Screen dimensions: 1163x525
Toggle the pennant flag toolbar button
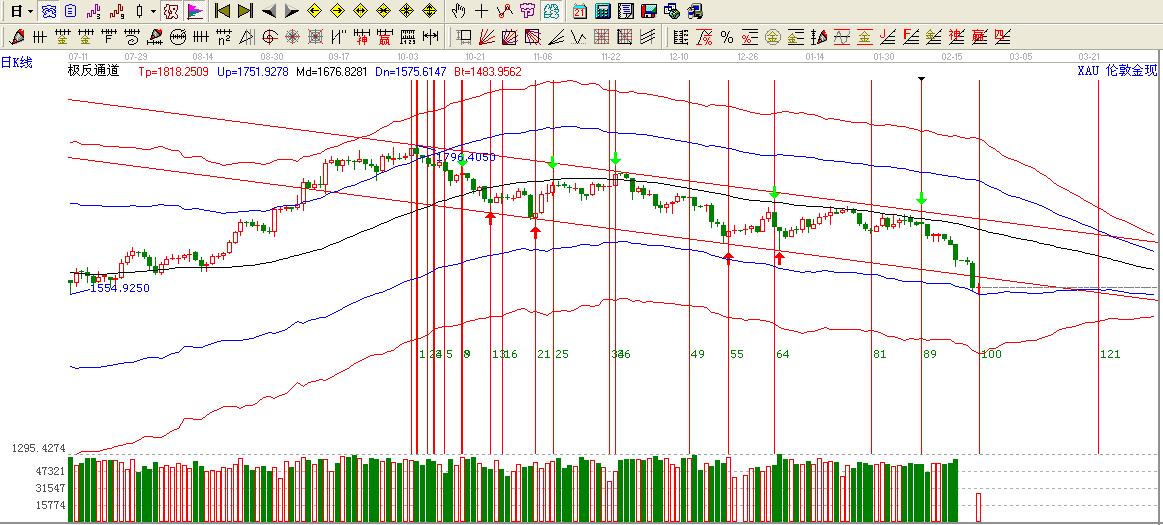[x=194, y=12]
